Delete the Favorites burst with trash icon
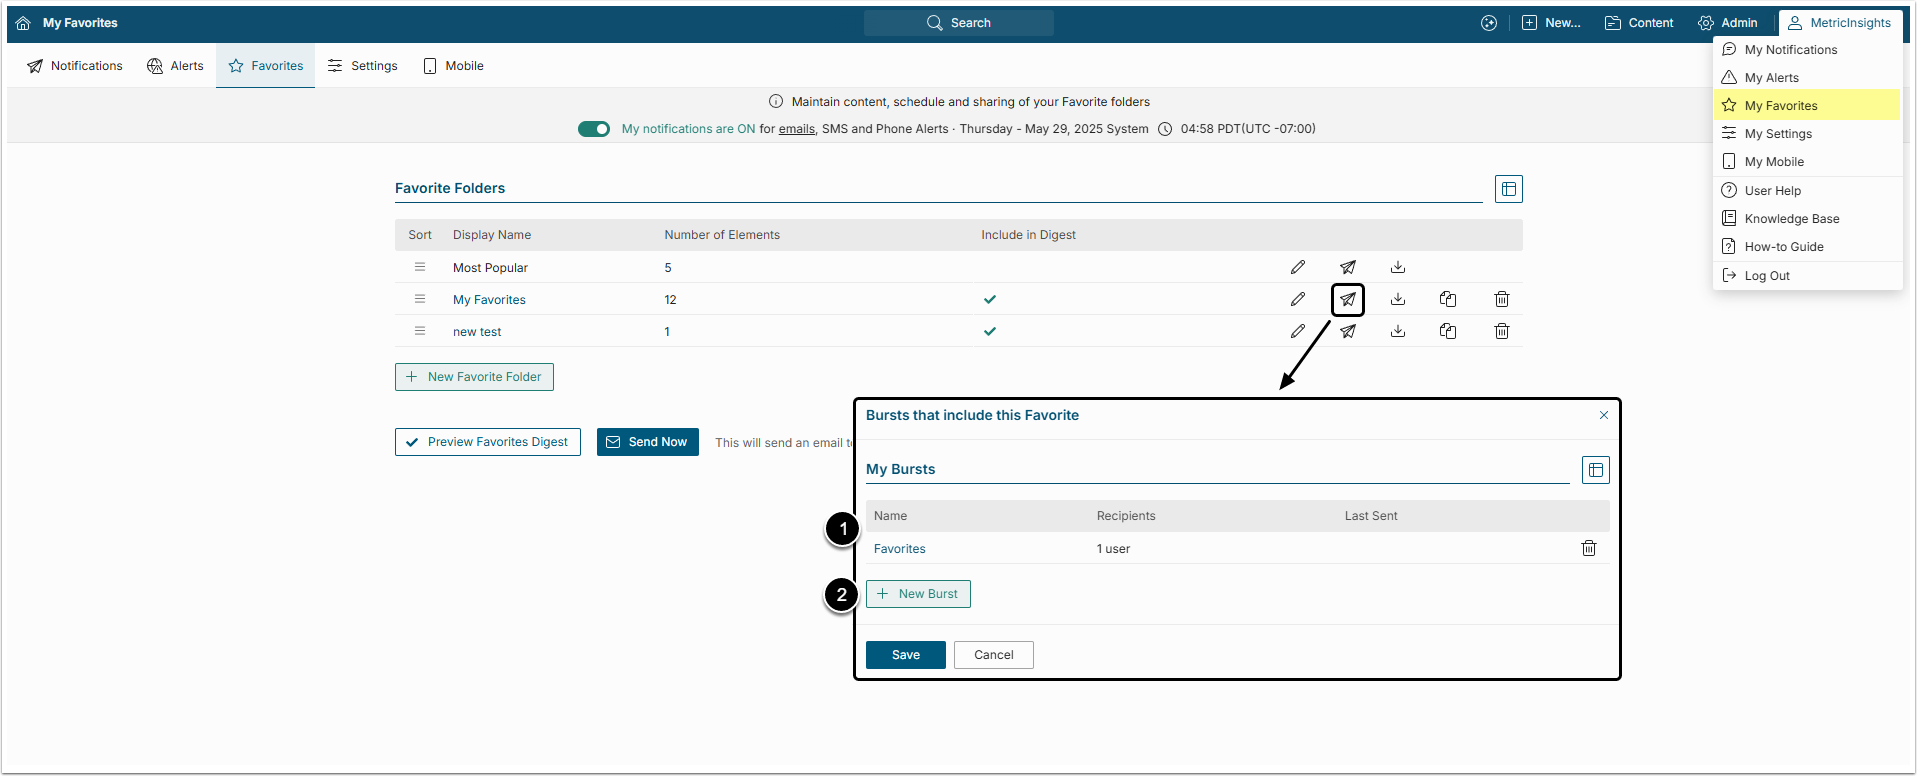 click(1588, 548)
